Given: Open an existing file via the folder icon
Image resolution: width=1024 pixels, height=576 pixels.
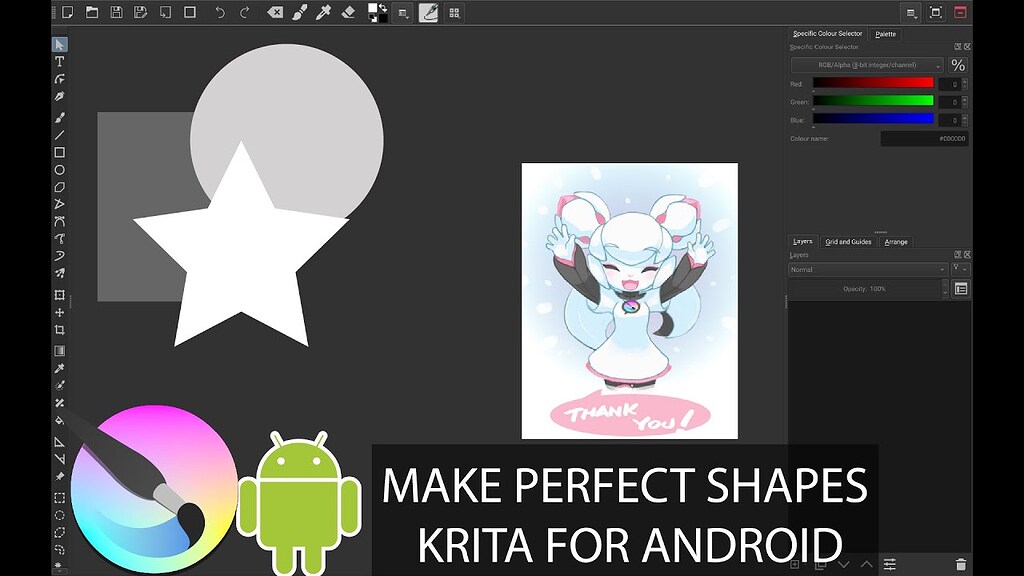Looking at the screenshot, I should (92, 13).
